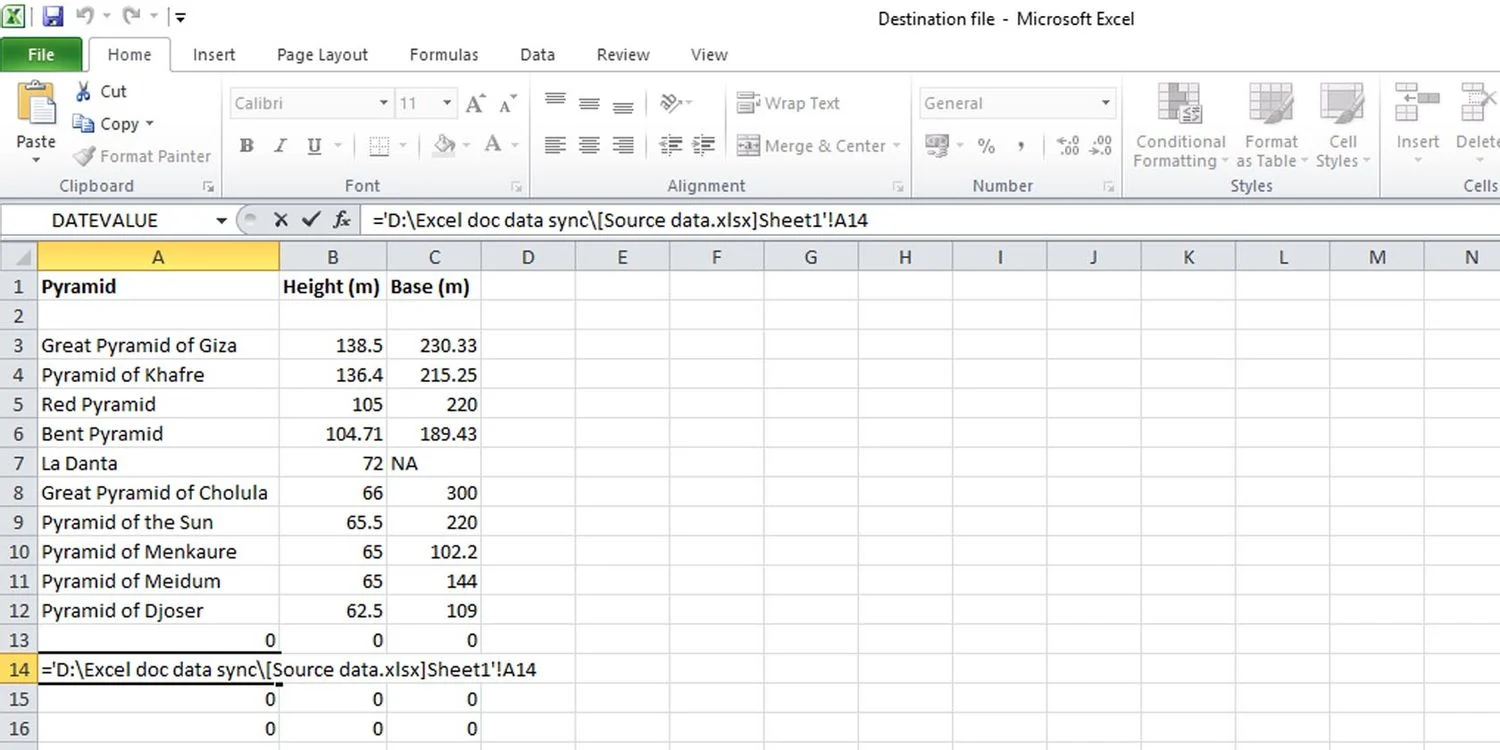Viewport: 1500px width, 750px height.
Task: Align text right
Action: 623,146
